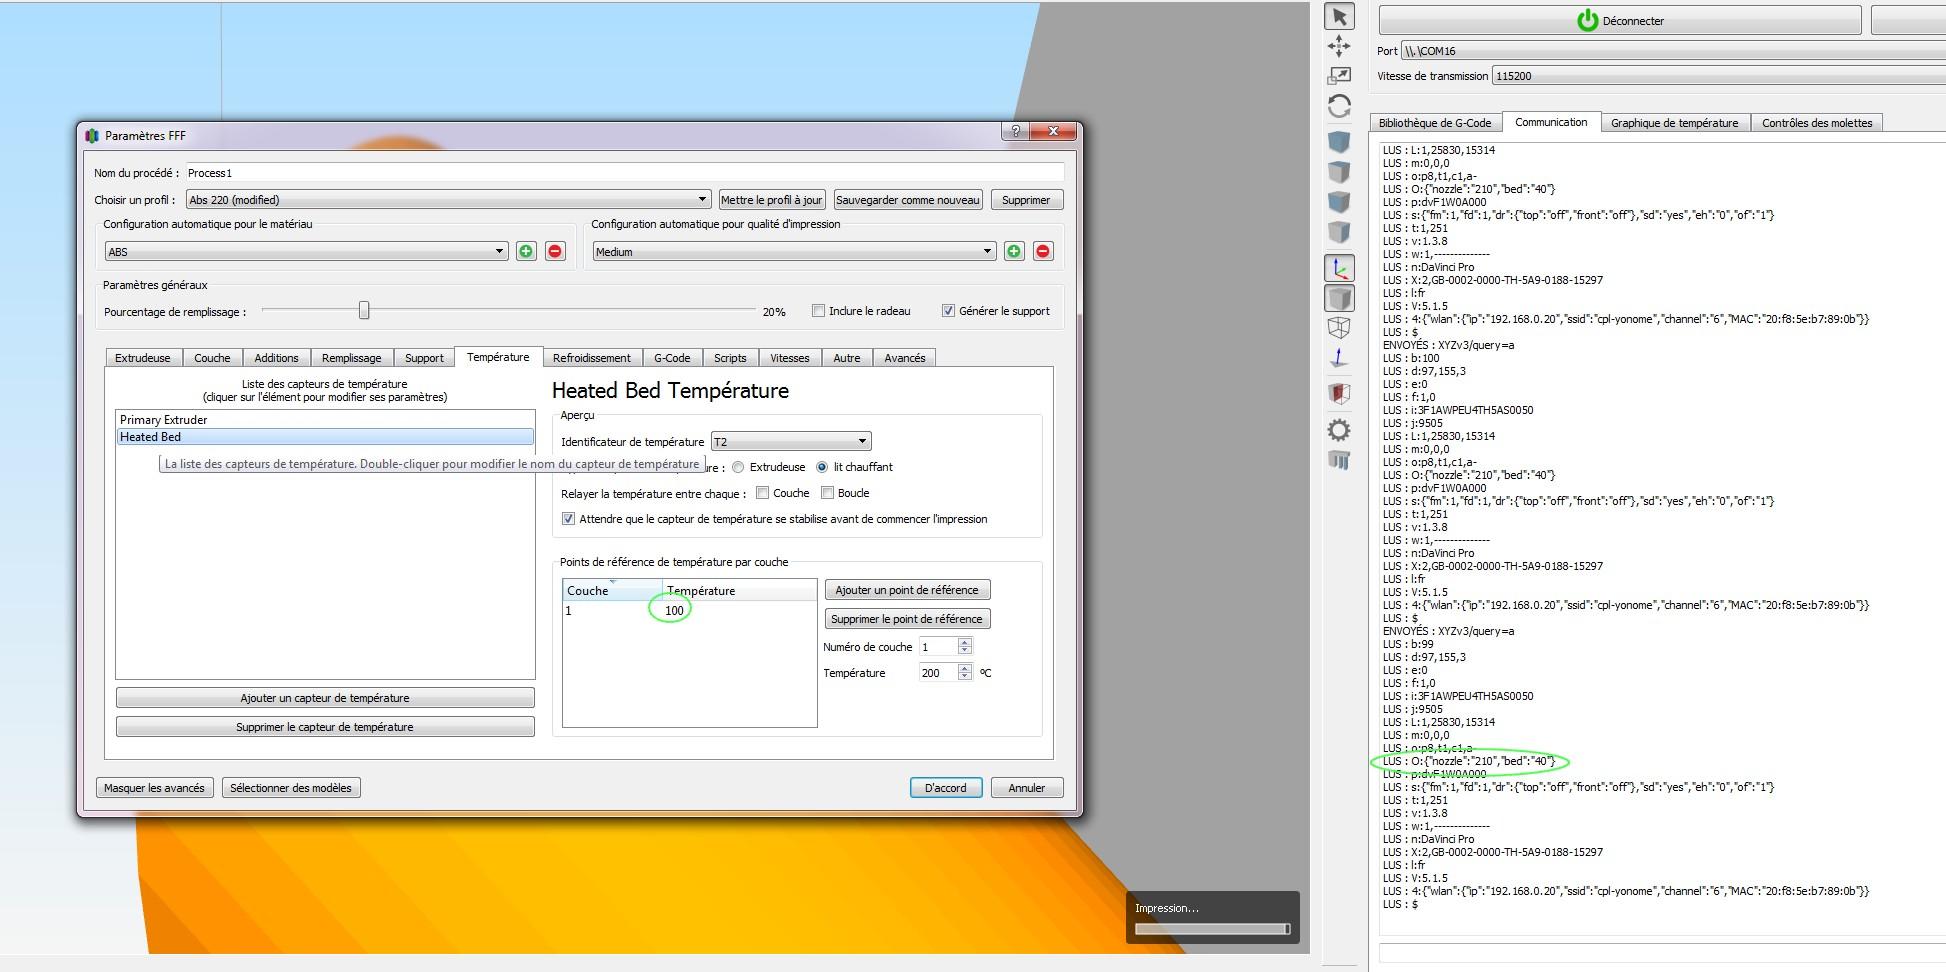Screen dimensions: 1946x972
Task: Add quality configuration with green plus next to Medium
Action: (1014, 251)
